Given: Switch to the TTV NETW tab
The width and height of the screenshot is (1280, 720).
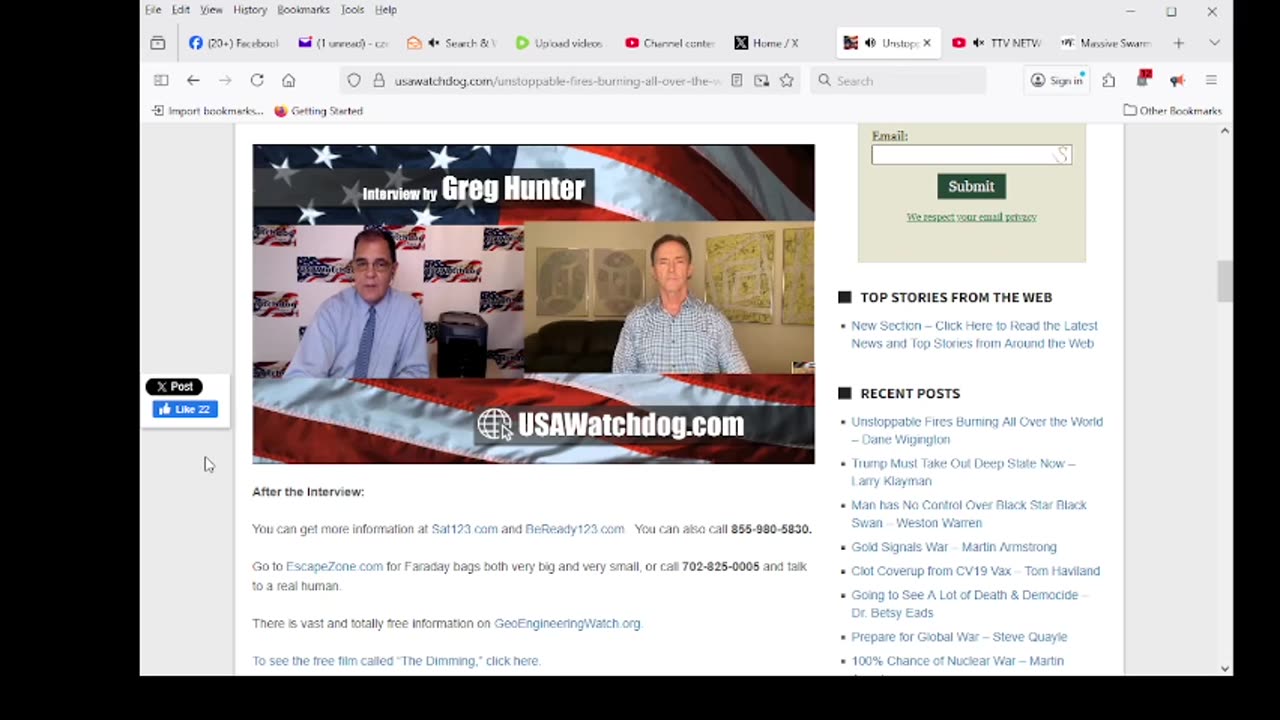Looking at the screenshot, I should [996, 43].
